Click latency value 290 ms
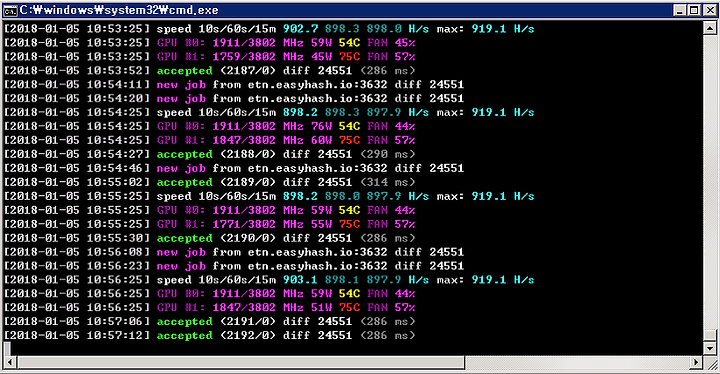Screen dimensions: 720x374 point(388,154)
